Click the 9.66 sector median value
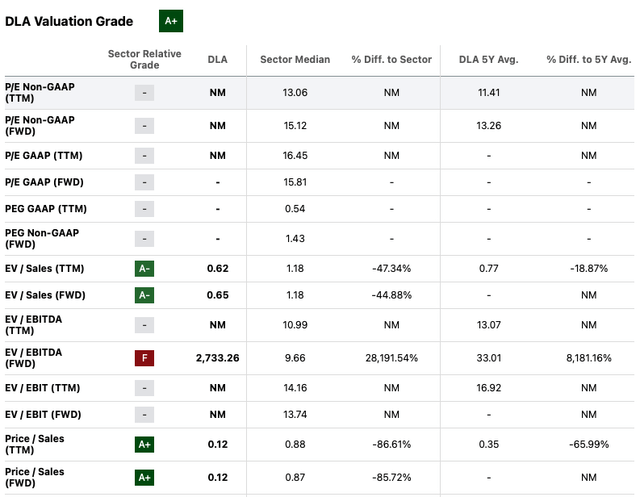 [x=295, y=358]
